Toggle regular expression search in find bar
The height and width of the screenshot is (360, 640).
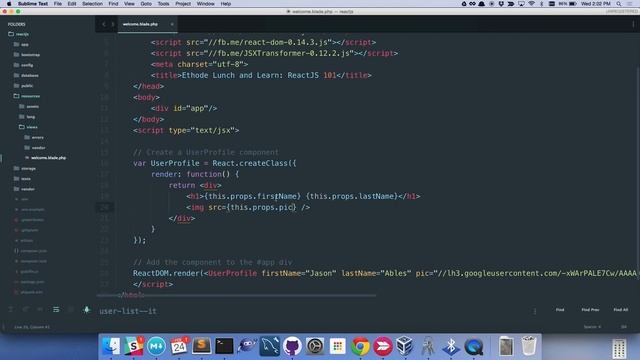(11, 310)
